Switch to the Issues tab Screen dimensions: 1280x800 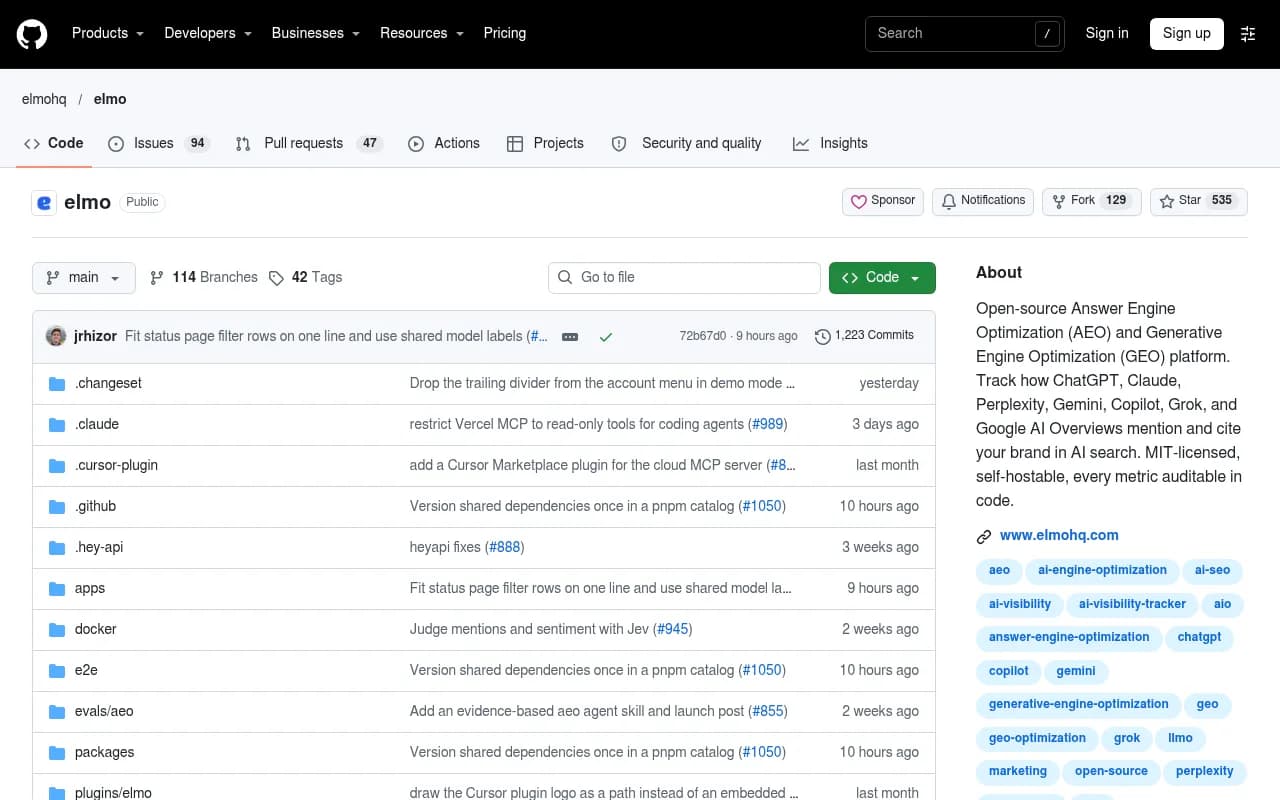[159, 143]
